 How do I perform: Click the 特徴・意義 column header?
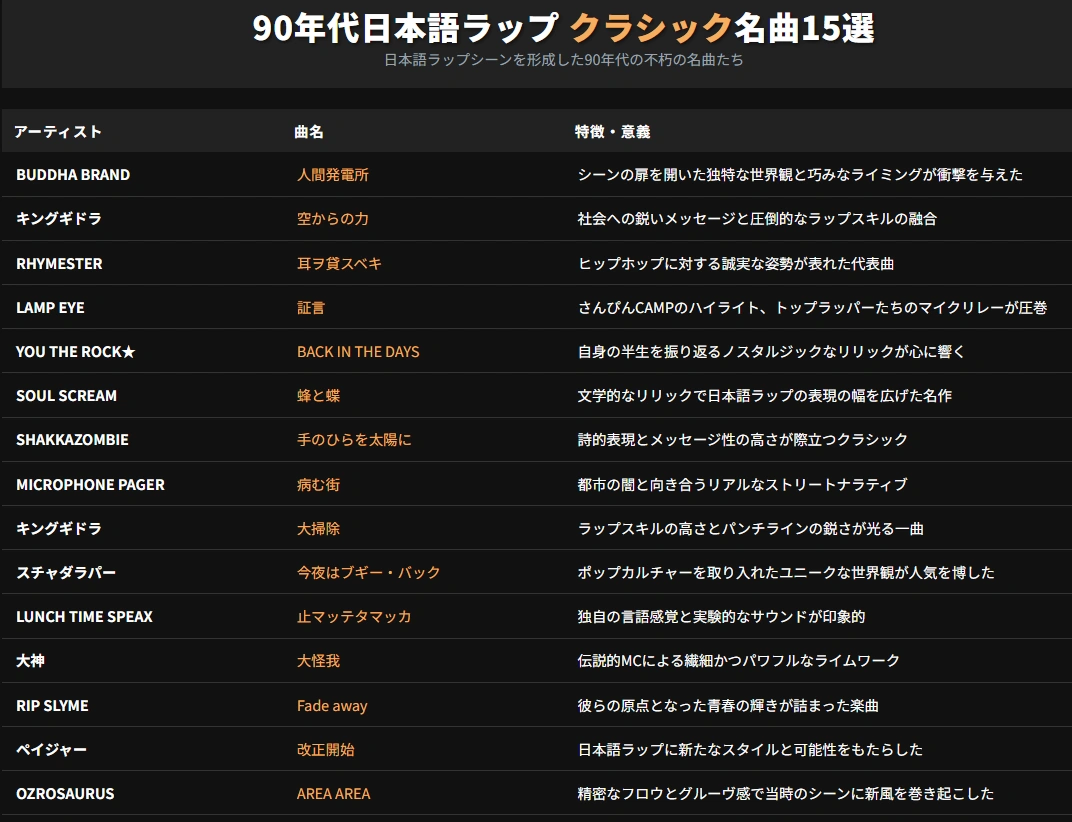pyautogui.click(x=612, y=131)
